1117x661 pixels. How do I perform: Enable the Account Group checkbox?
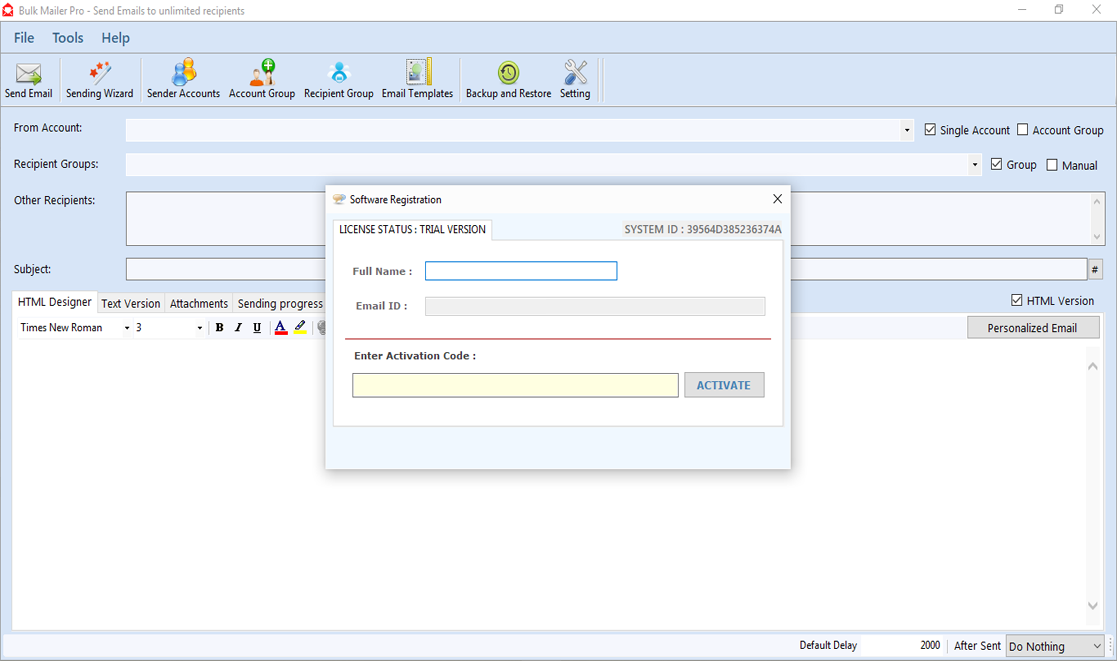1022,130
